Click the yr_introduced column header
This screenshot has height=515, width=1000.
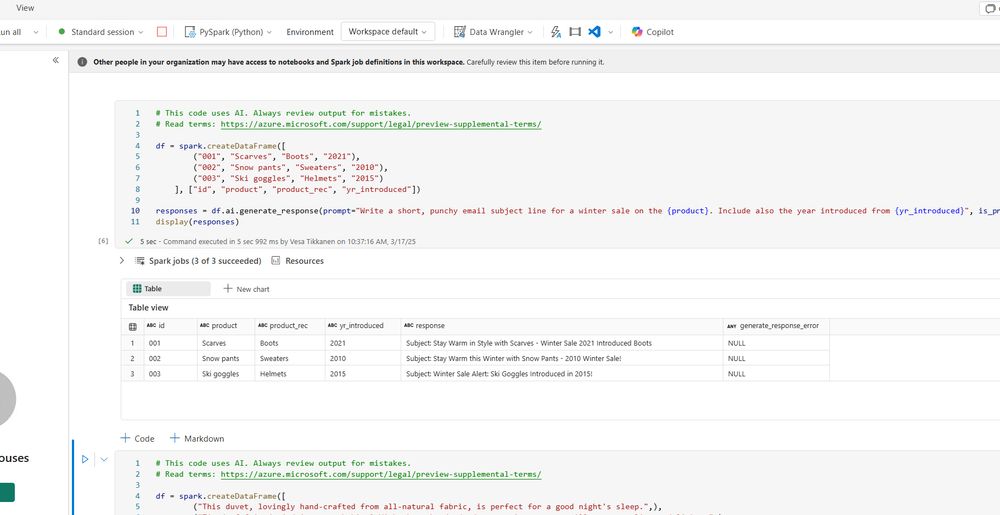pyautogui.click(x=363, y=326)
